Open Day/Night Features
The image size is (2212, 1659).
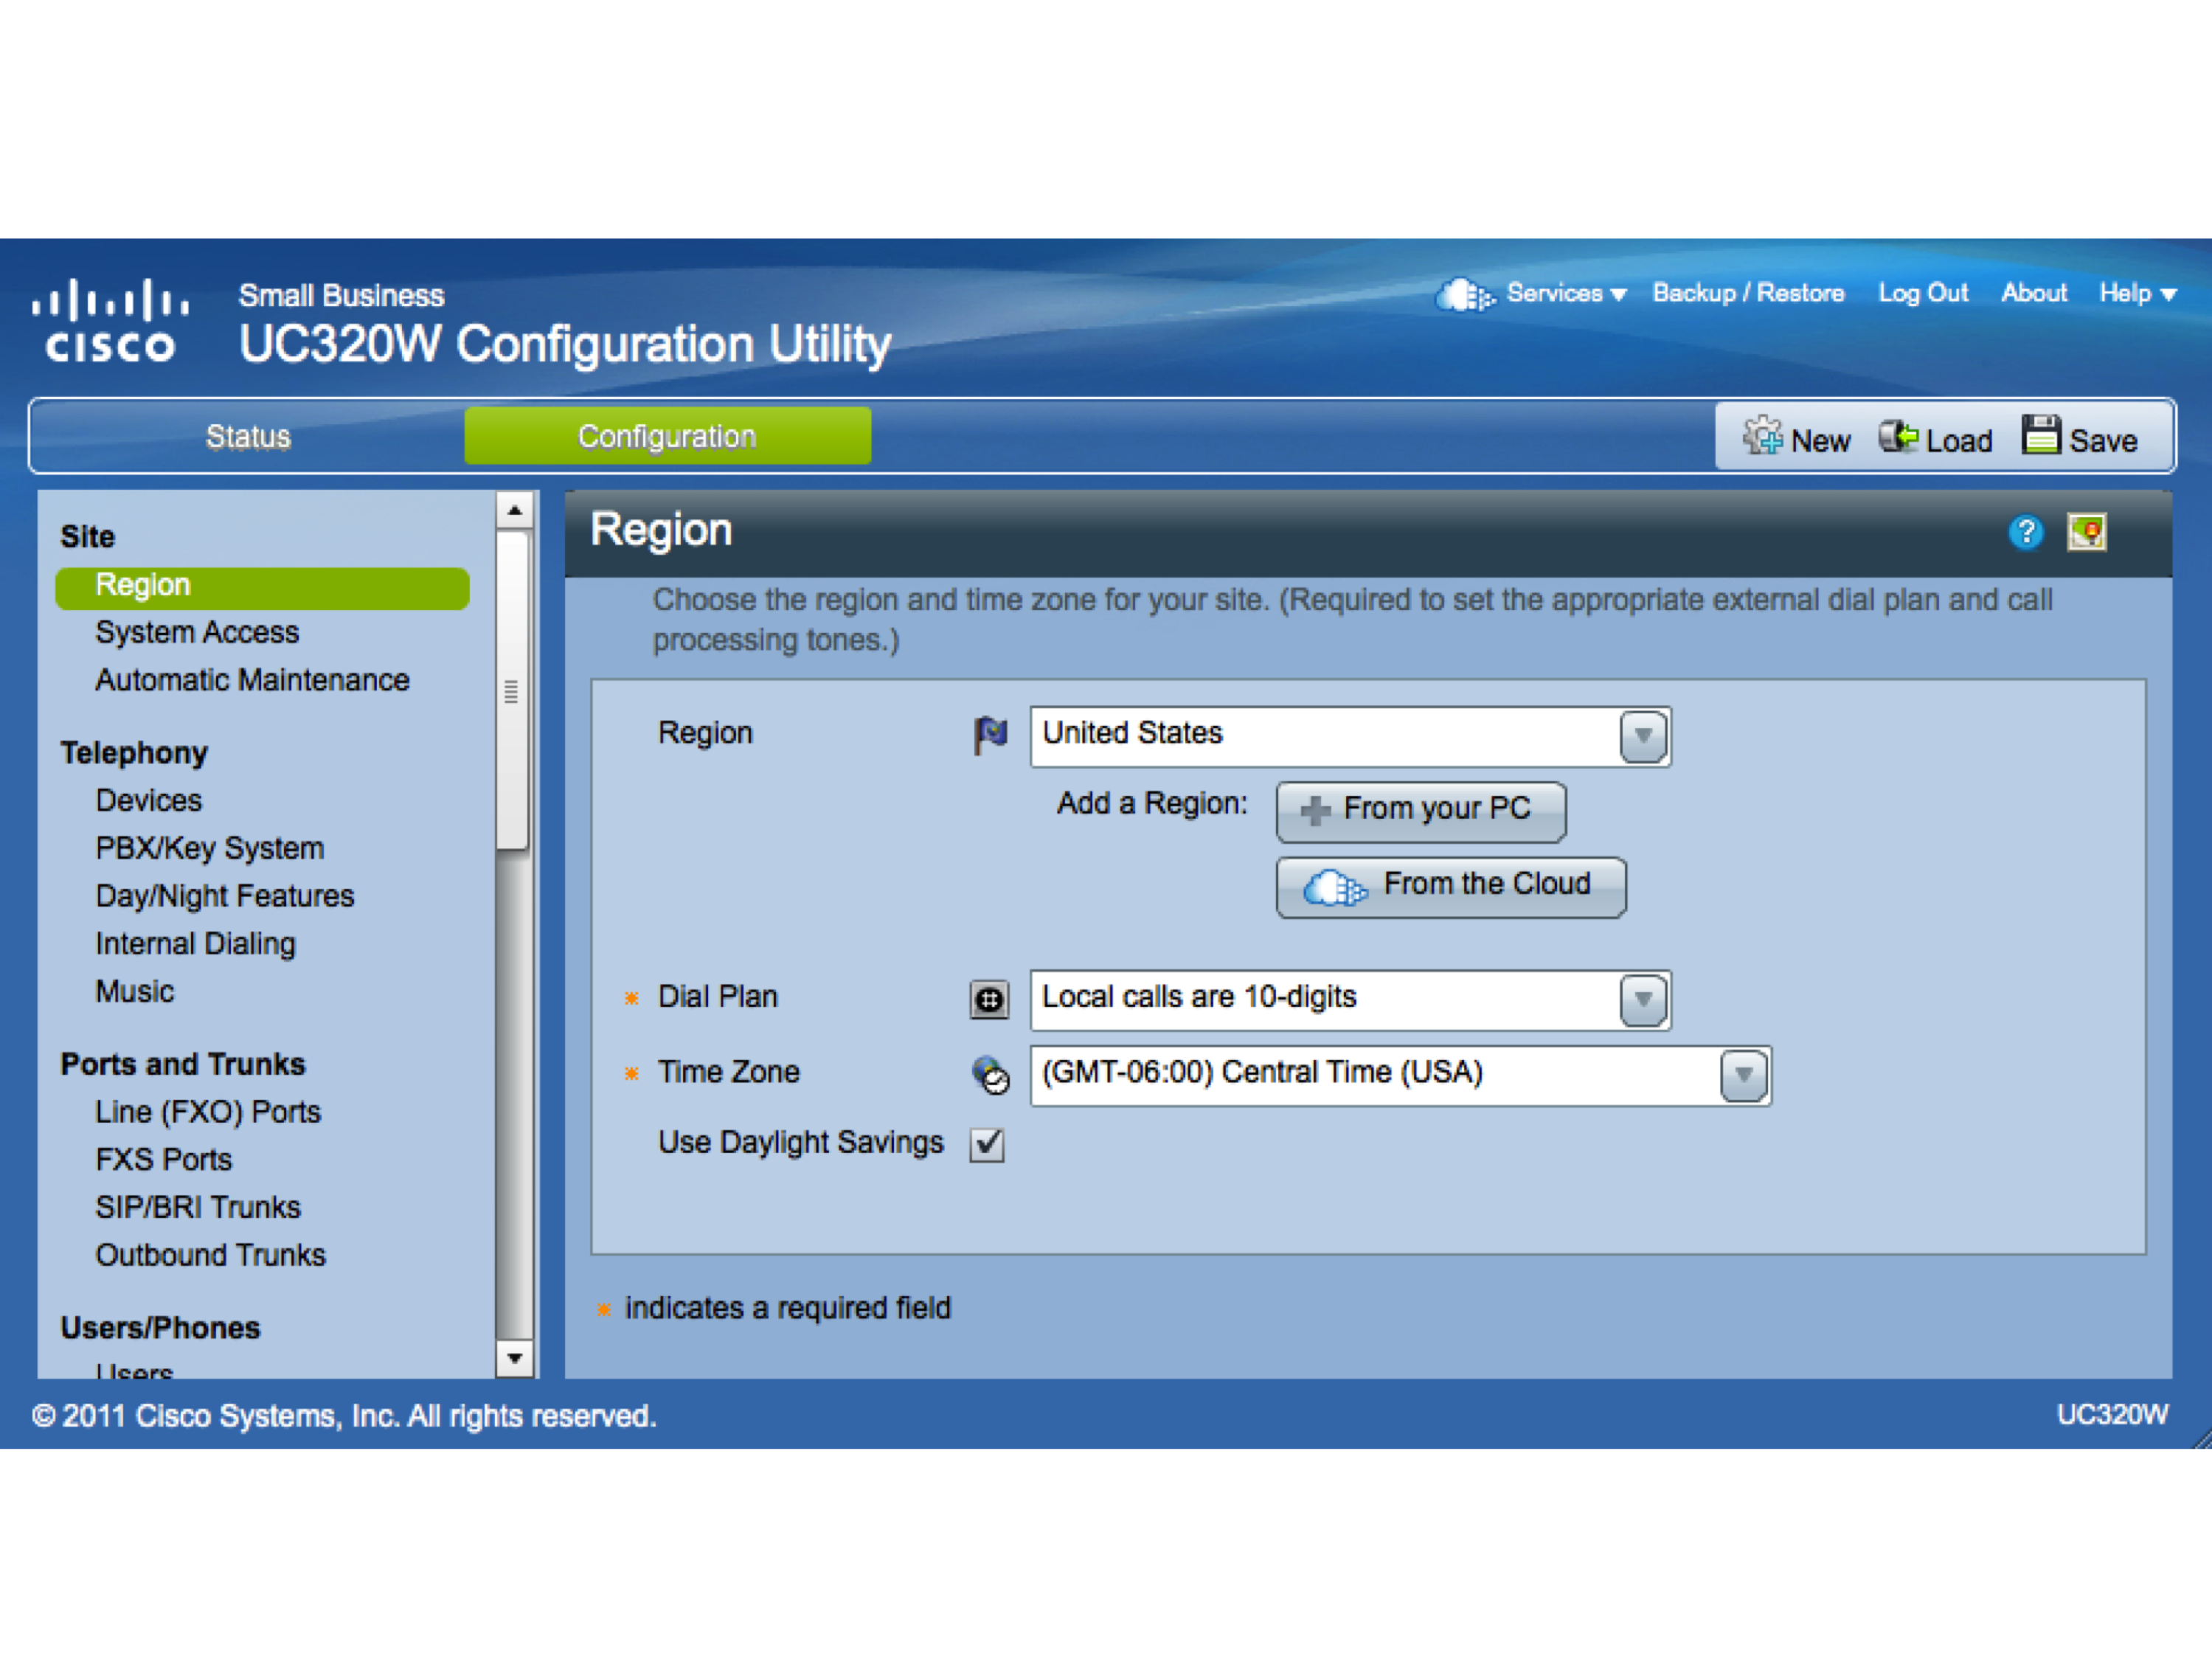pyautogui.click(x=225, y=897)
